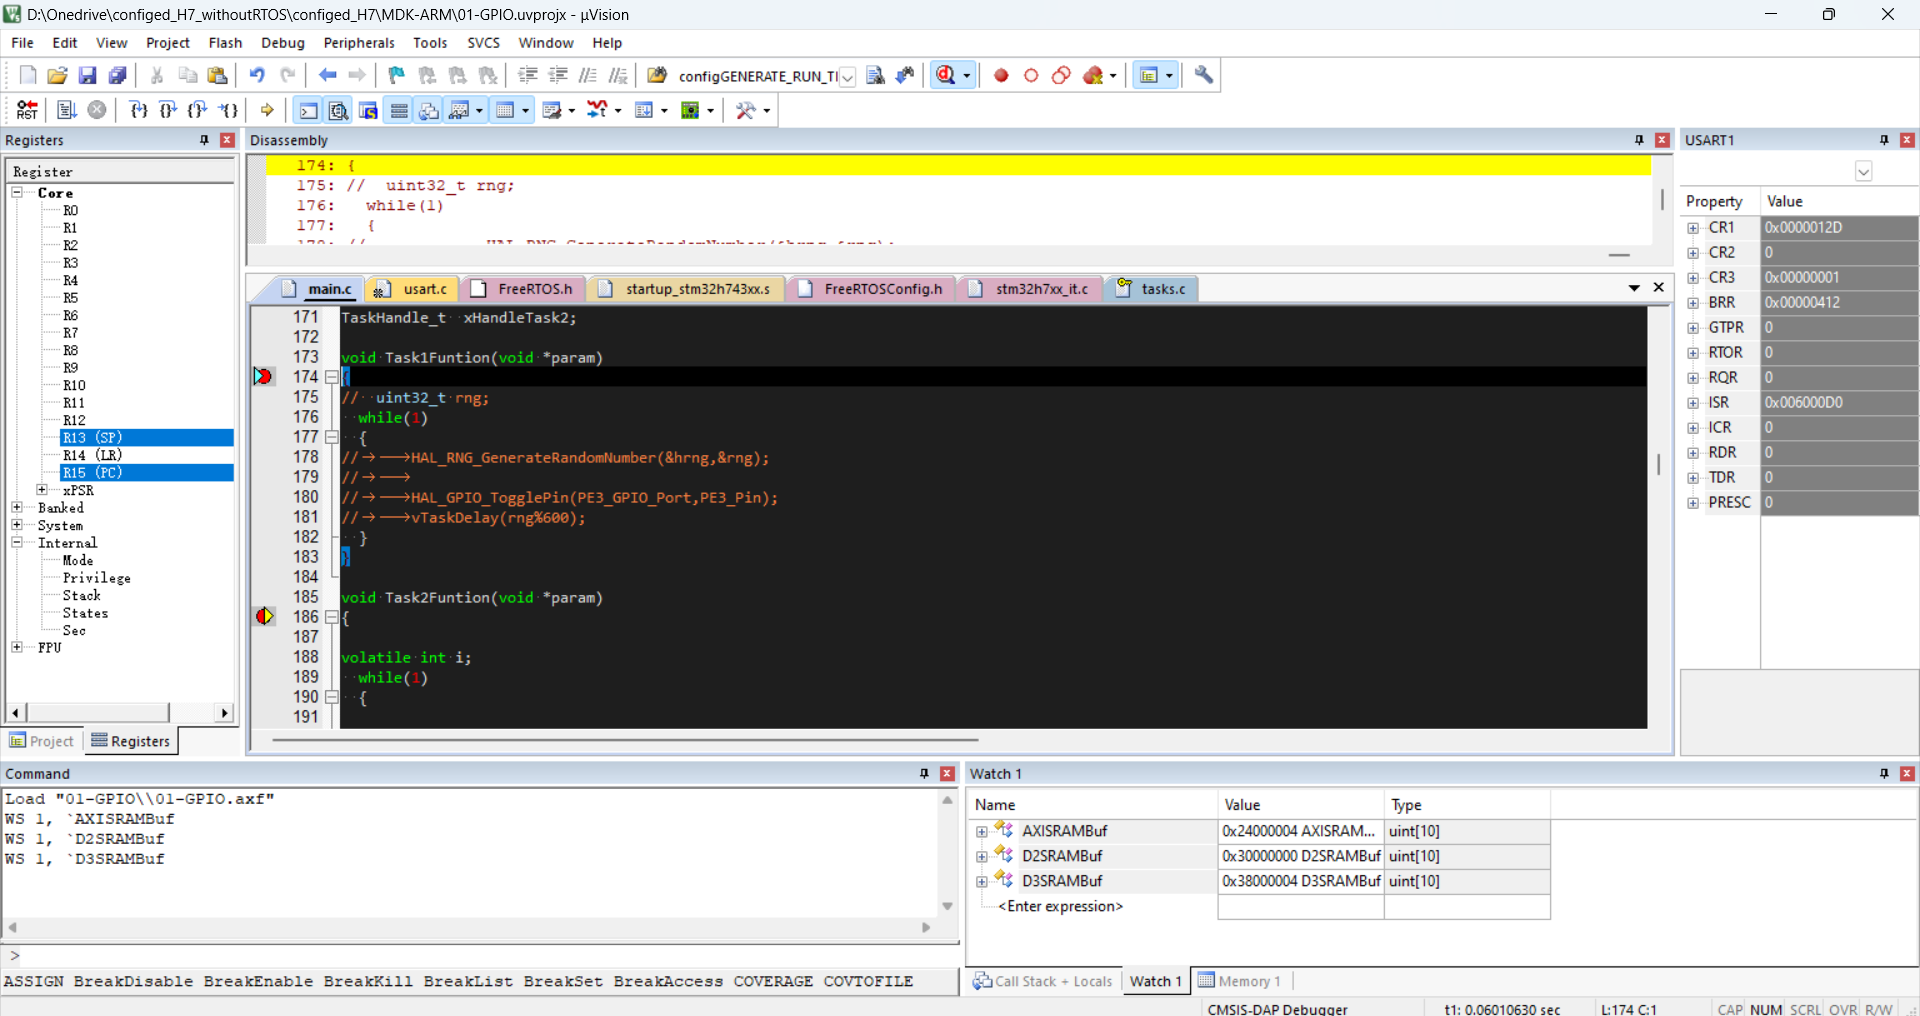
Task: Toggle Start/Stop Debug Session button
Action: click(946, 75)
